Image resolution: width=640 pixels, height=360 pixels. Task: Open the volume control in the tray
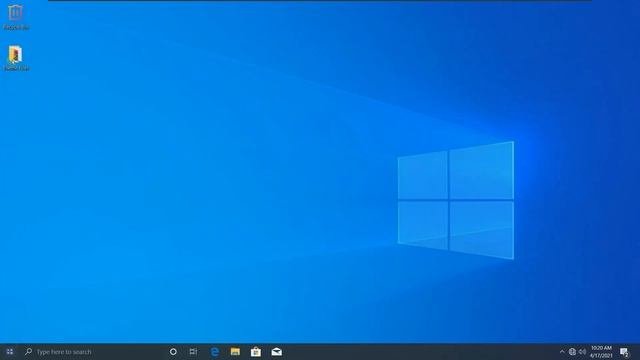tap(582, 351)
